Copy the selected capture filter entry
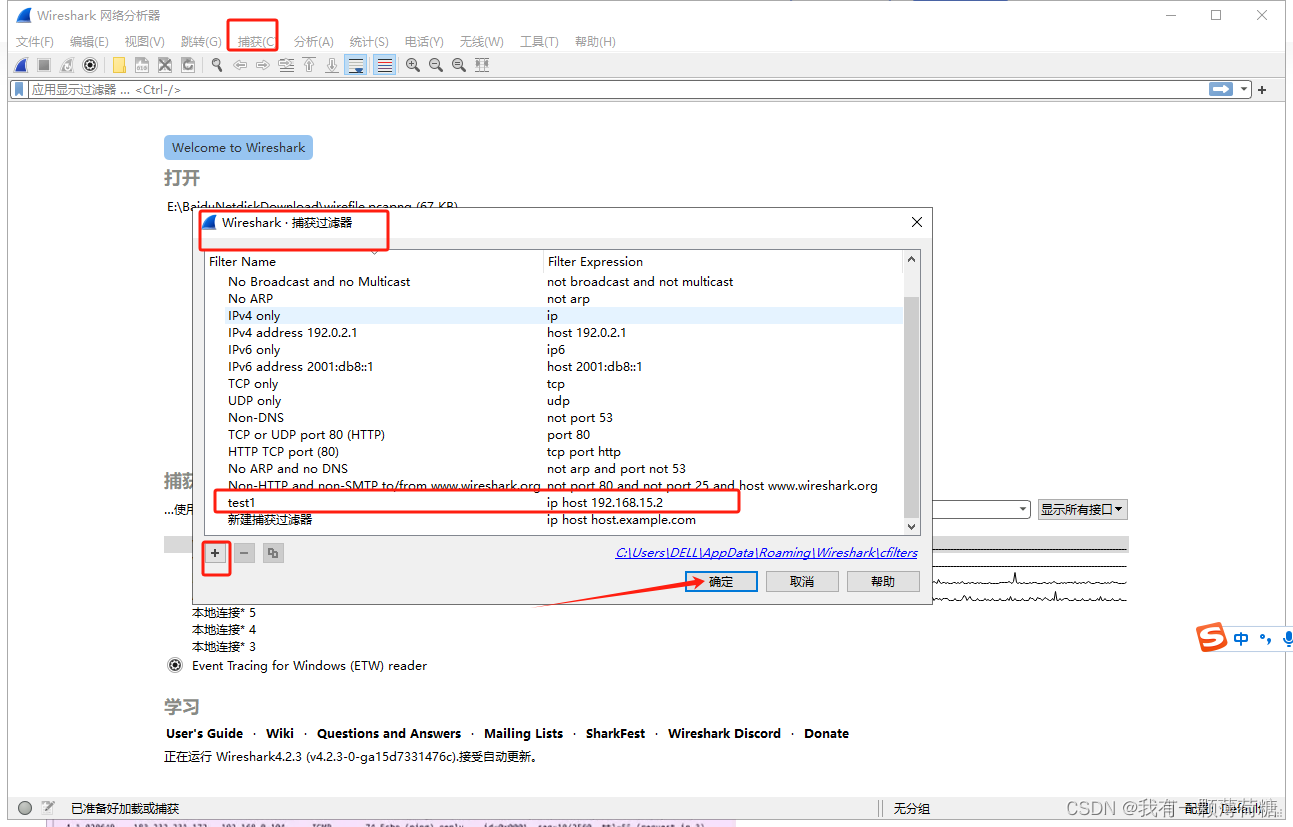The width and height of the screenshot is (1293, 827). click(x=273, y=553)
